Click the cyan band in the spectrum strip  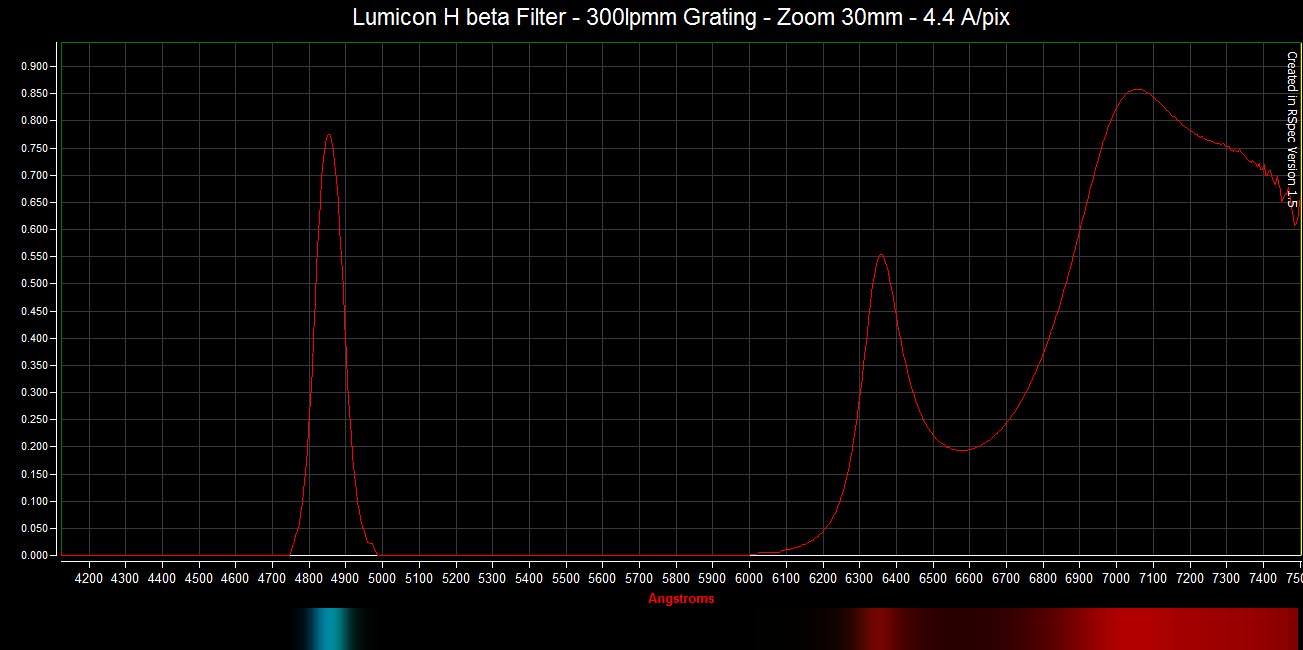[x=328, y=629]
